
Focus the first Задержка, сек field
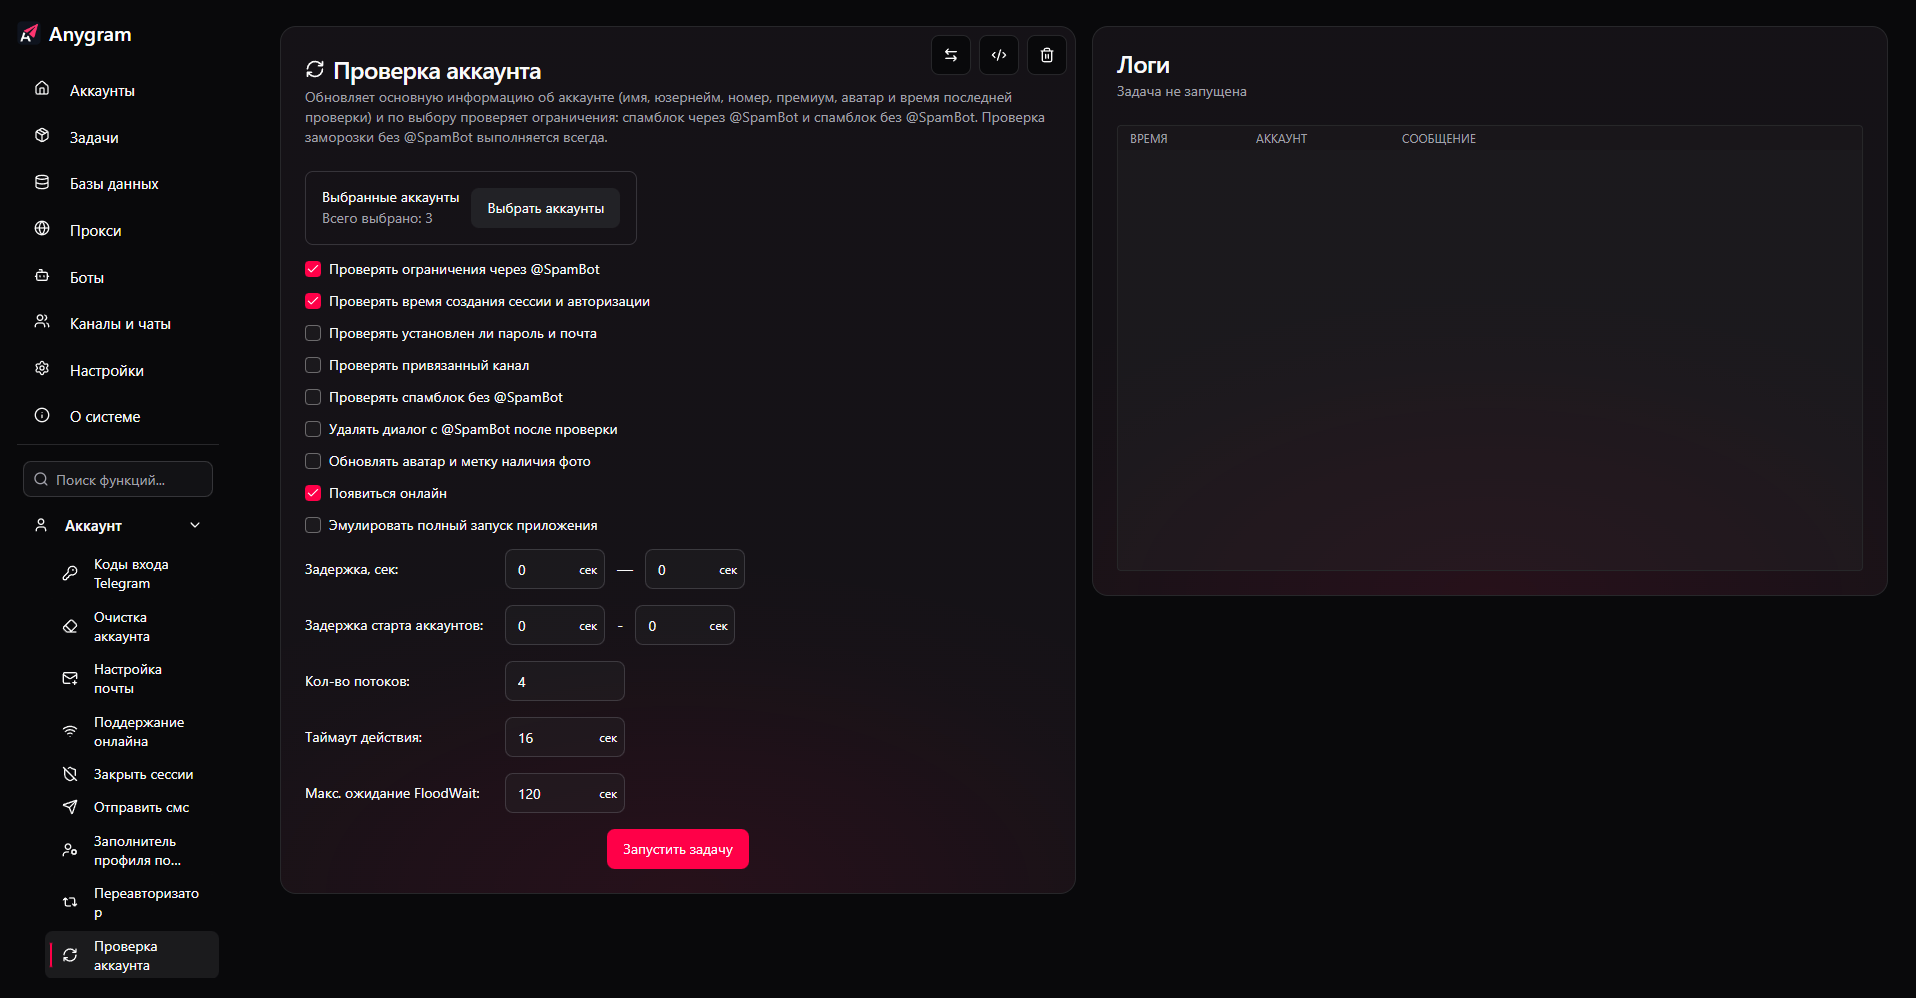pos(555,569)
